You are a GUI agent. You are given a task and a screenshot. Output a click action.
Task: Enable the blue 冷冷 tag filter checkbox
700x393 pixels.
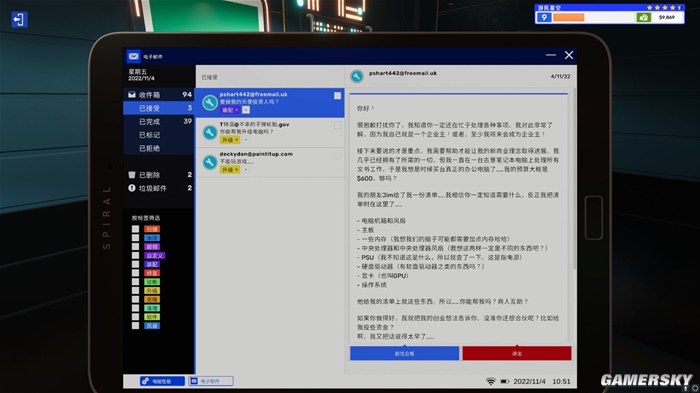pos(135,238)
